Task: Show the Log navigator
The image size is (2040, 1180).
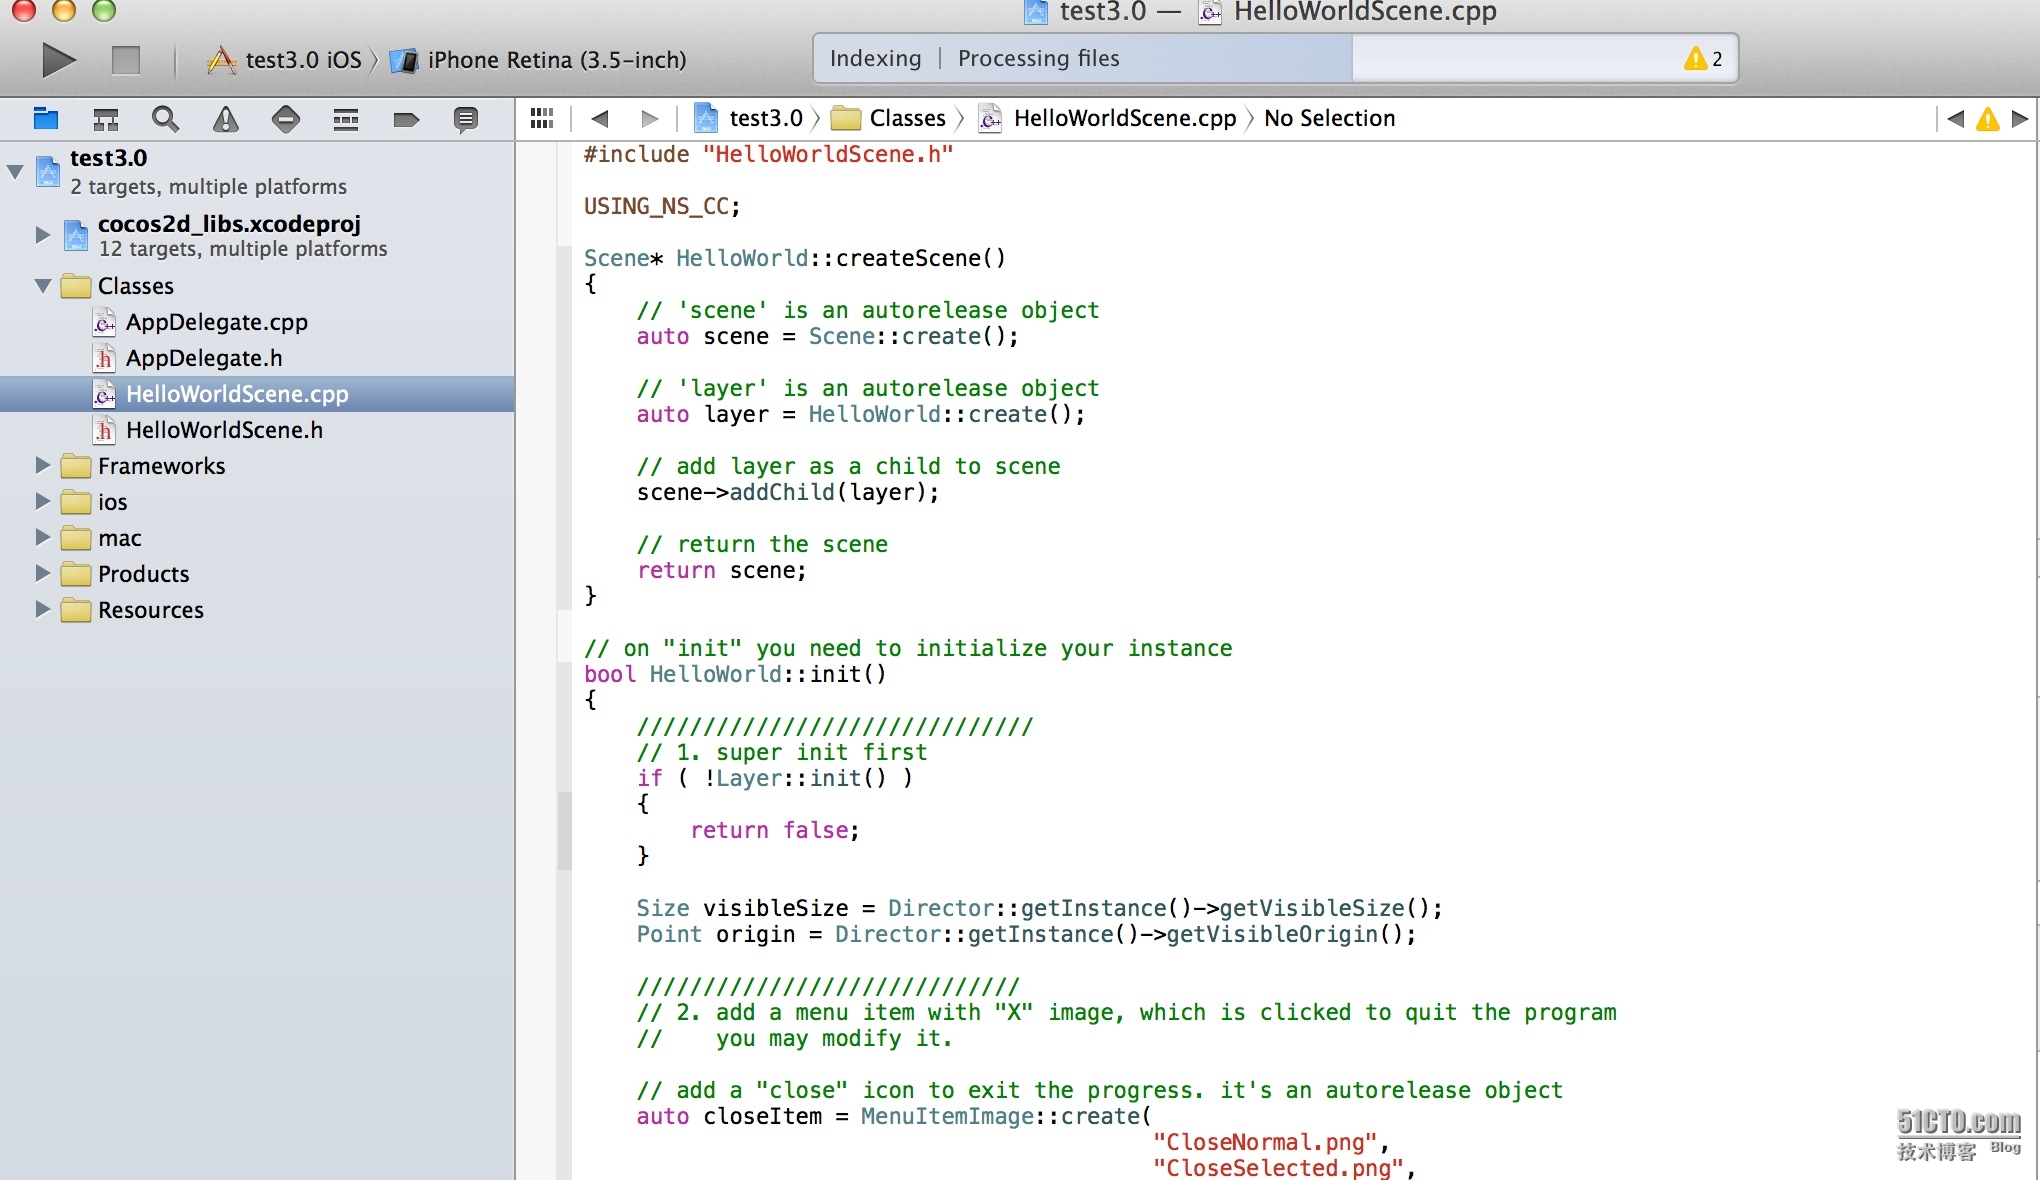Action: pyautogui.click(x=465, y=120)
